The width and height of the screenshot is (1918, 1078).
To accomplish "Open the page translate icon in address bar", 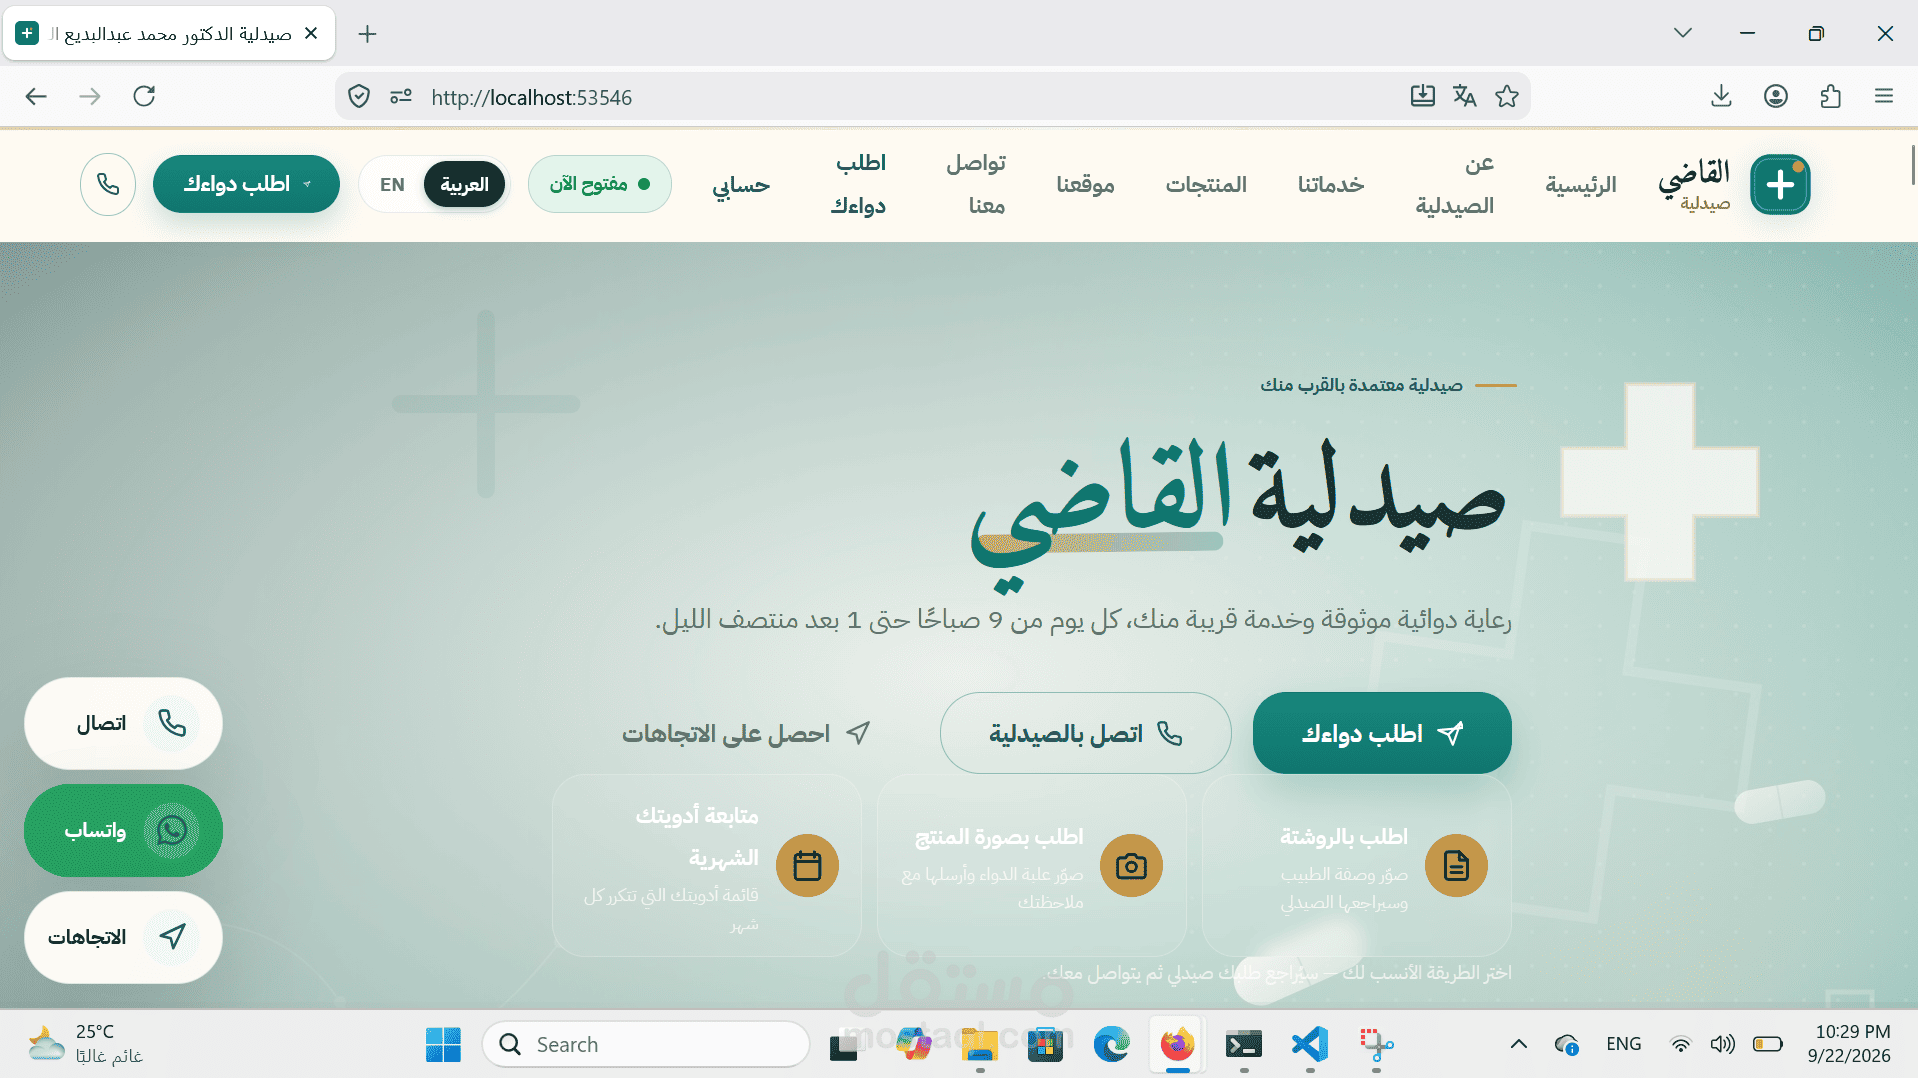I will [1465, 96].
